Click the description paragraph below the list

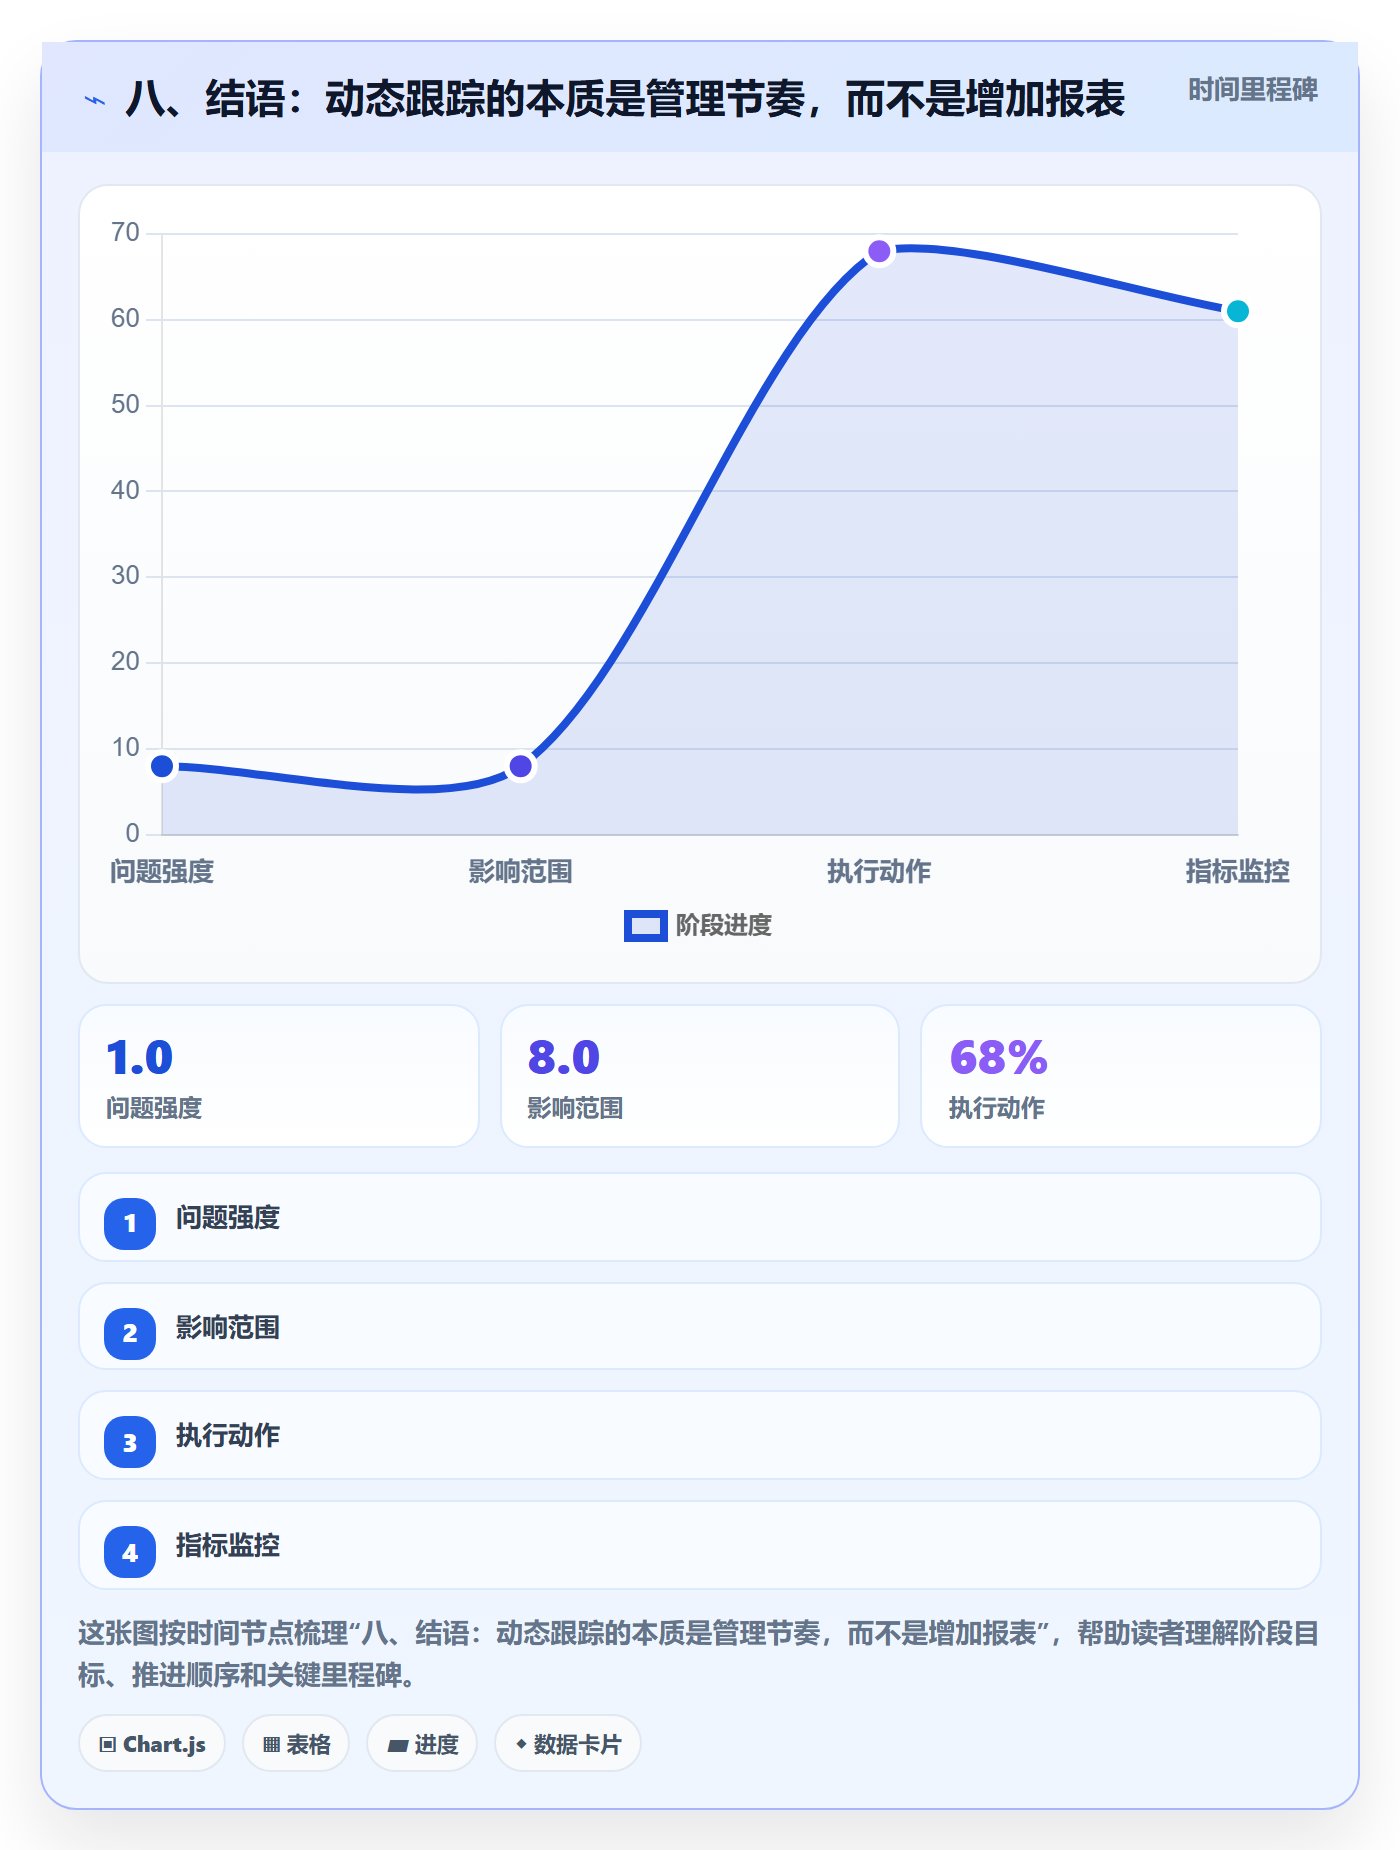coord(698,1654)
